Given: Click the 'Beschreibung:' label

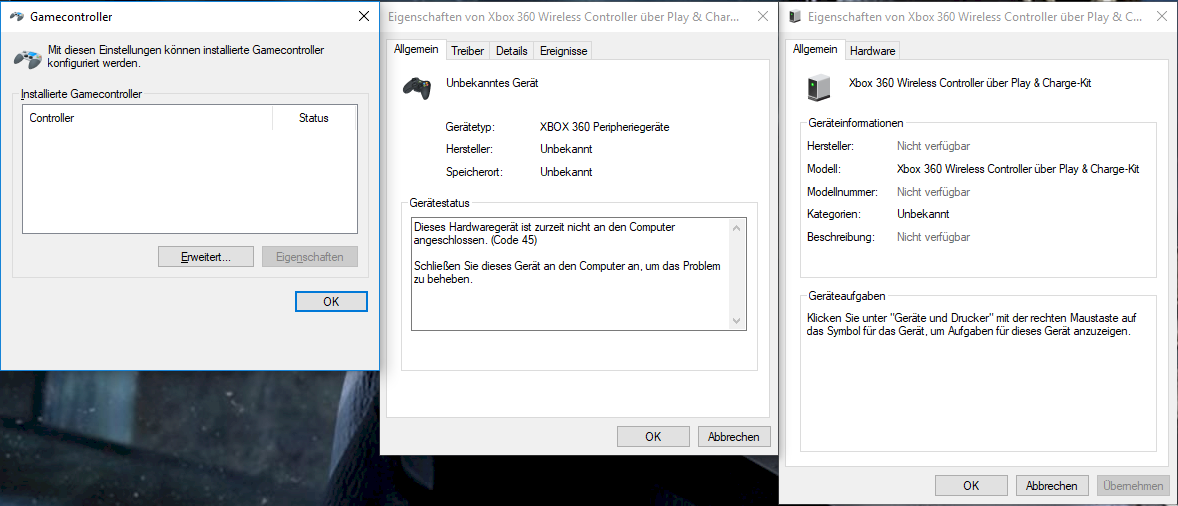Looking at the screenshot, I should pos(841,237).
